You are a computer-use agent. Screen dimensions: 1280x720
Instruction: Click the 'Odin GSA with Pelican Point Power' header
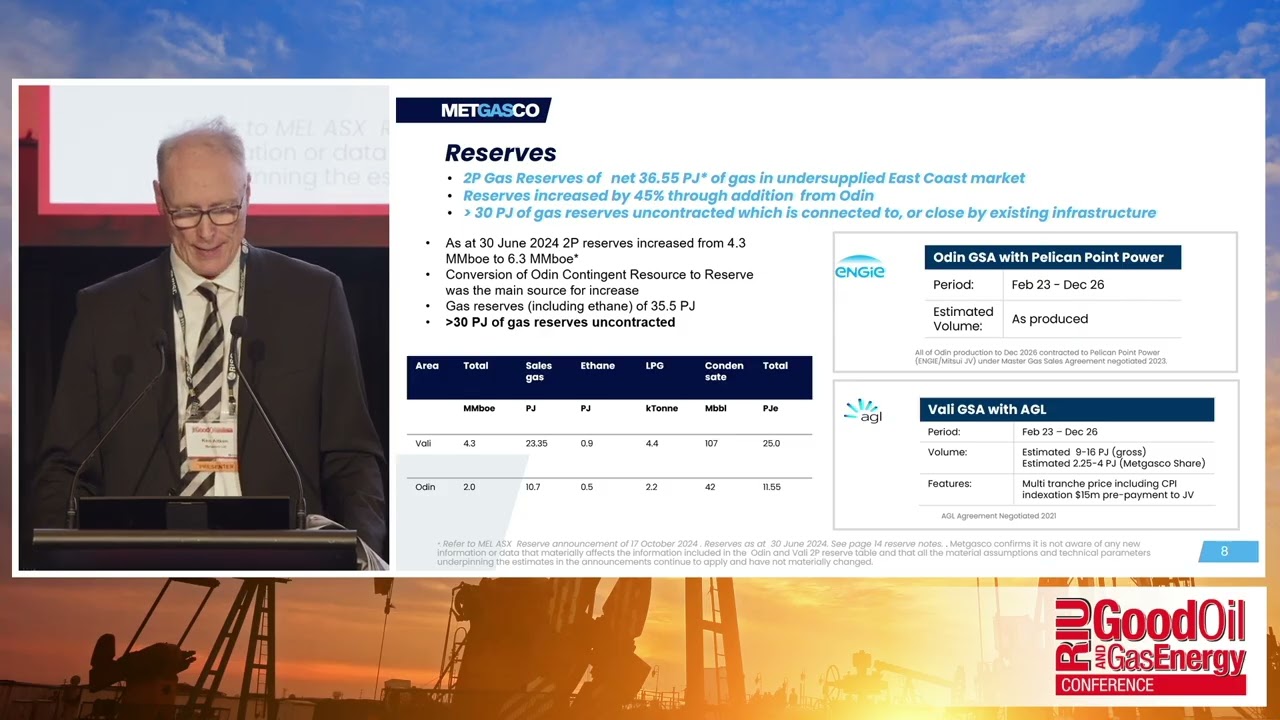tap(1052, 257)
